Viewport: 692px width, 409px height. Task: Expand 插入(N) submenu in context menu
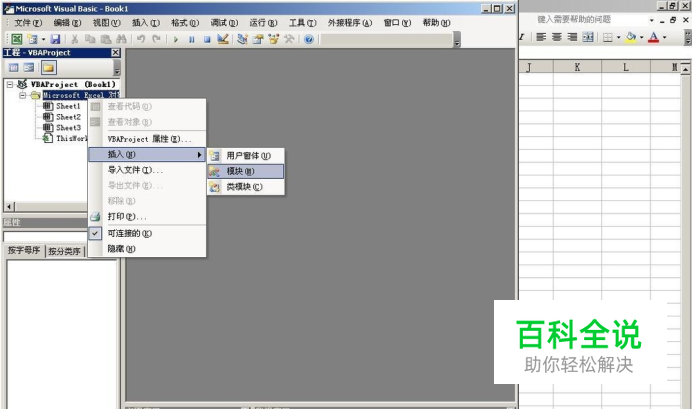pos(147,154)
